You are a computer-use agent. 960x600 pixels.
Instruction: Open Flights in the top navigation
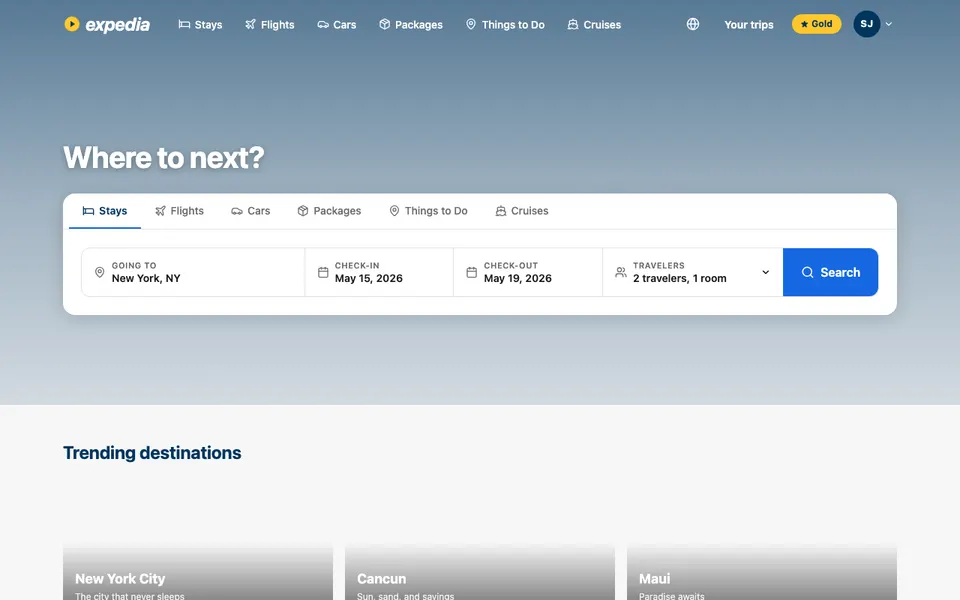point(269,24)
